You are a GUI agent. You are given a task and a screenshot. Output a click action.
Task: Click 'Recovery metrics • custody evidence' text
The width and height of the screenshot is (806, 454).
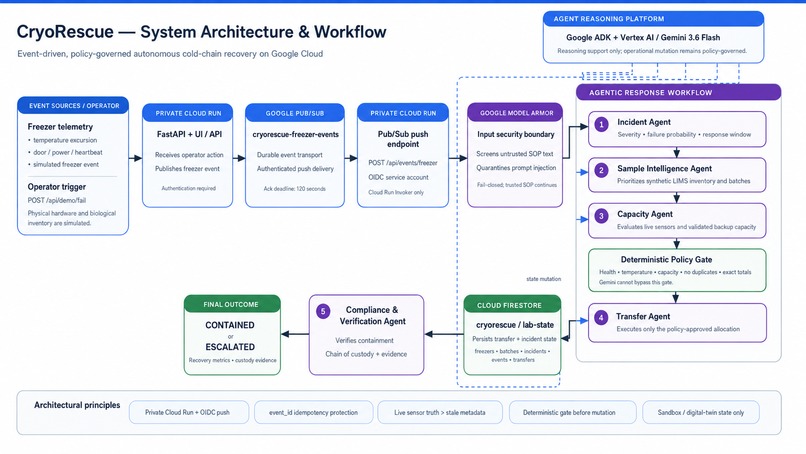(x=232, y=360)
